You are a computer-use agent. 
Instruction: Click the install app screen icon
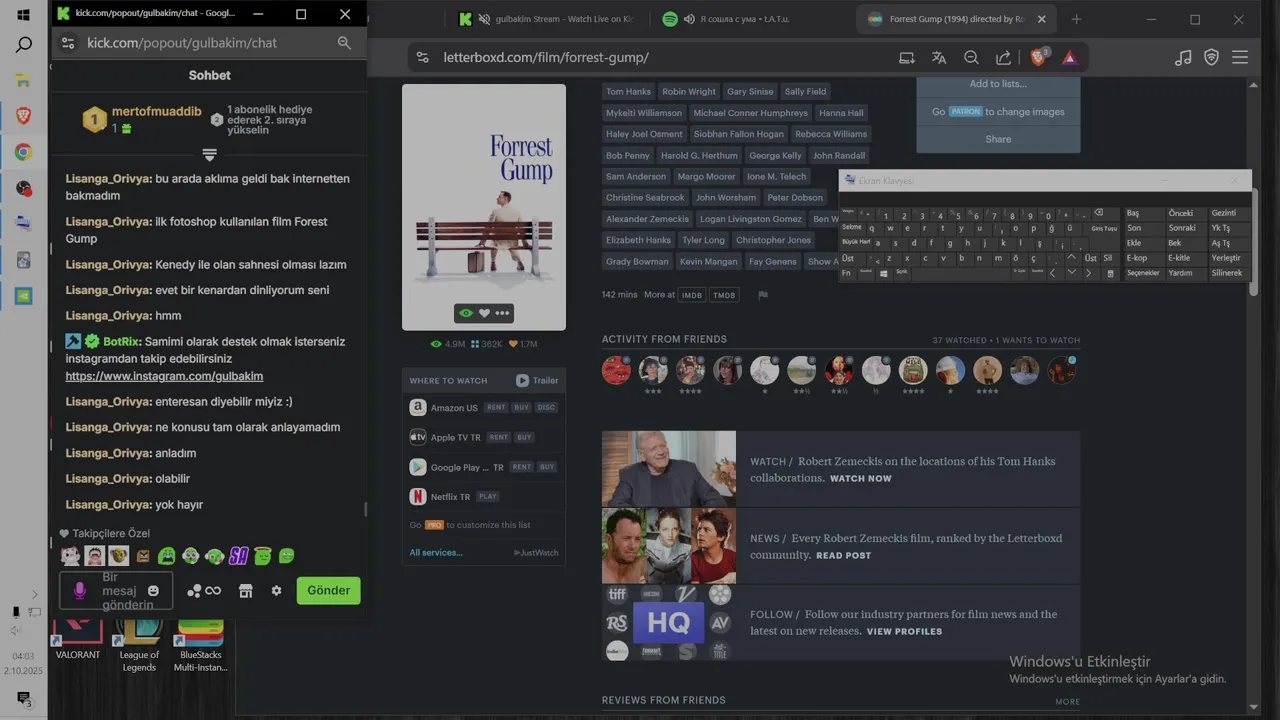[907, 58]
